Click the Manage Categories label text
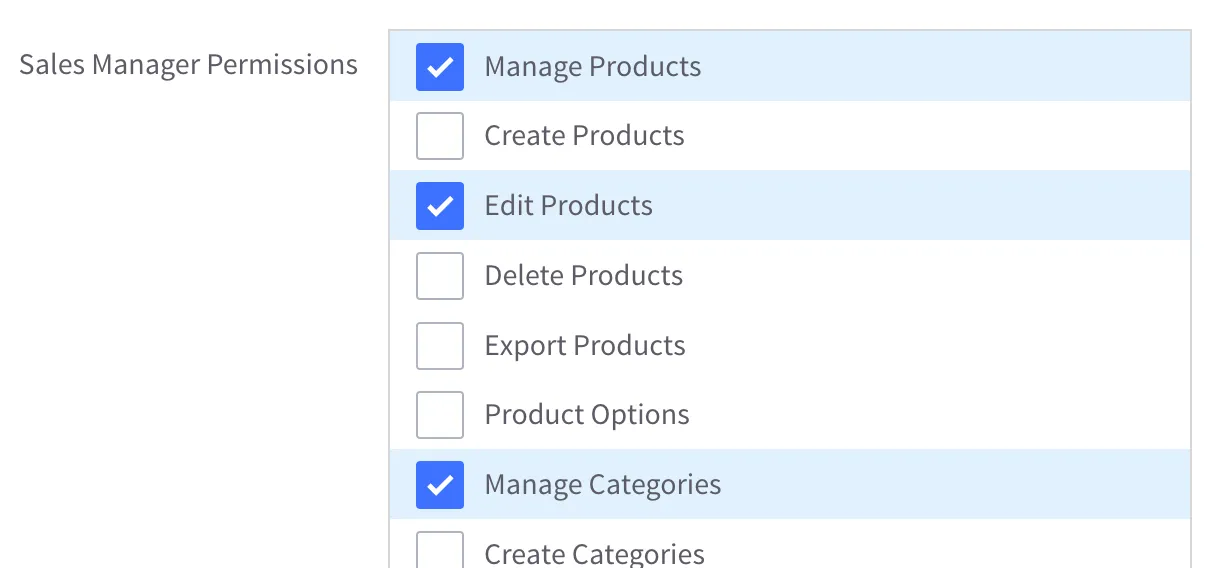1222x568 pixels. coord(602,485)
